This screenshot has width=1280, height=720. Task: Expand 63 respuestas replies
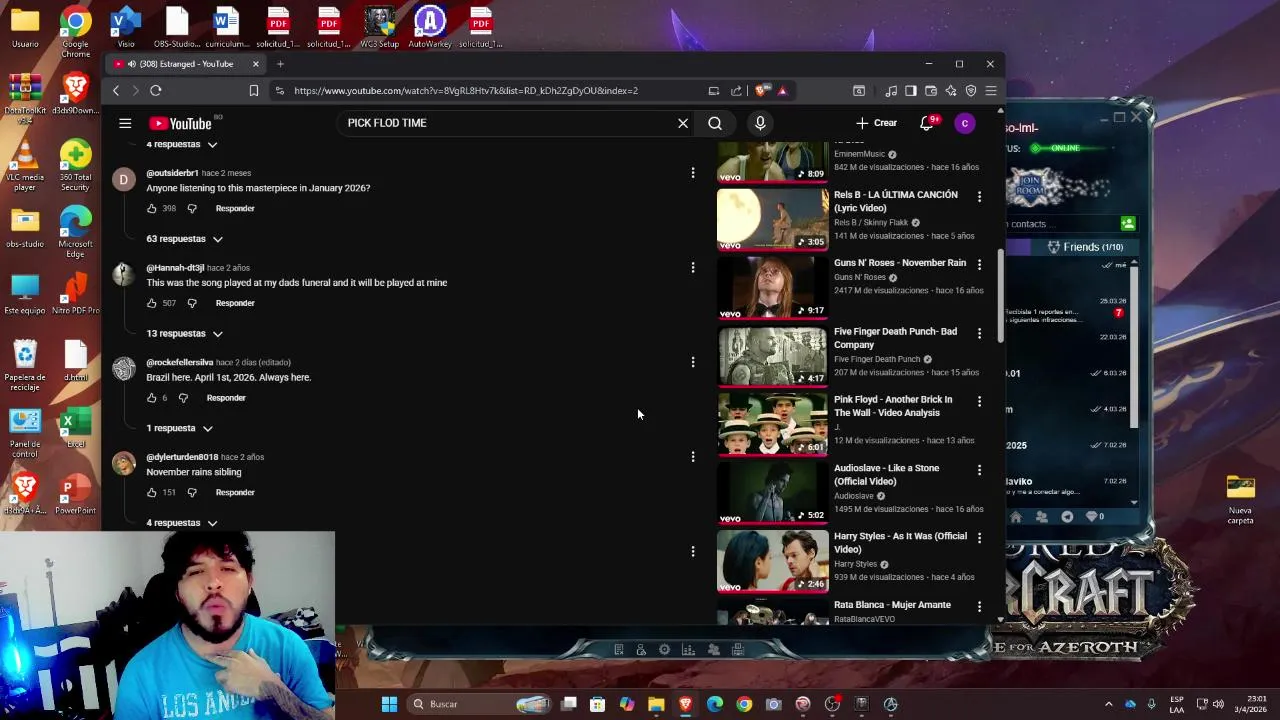(185, 239)
